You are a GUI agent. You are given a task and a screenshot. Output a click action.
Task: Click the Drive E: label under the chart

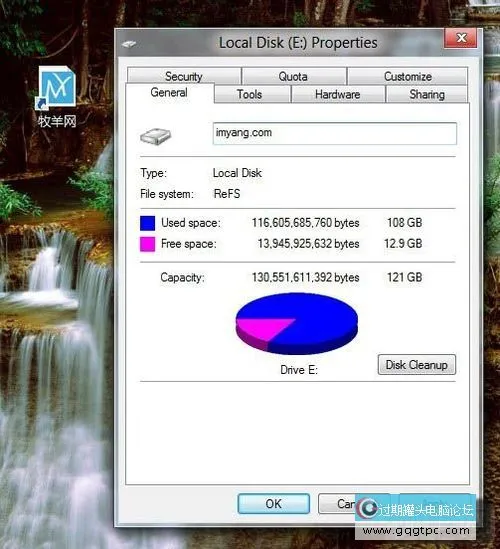click(x=299, y=370)
